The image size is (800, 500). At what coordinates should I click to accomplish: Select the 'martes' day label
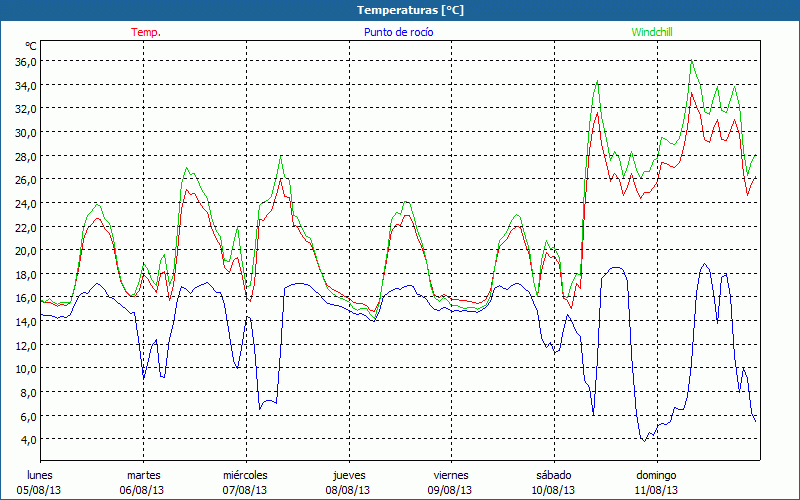click(143, 475)
